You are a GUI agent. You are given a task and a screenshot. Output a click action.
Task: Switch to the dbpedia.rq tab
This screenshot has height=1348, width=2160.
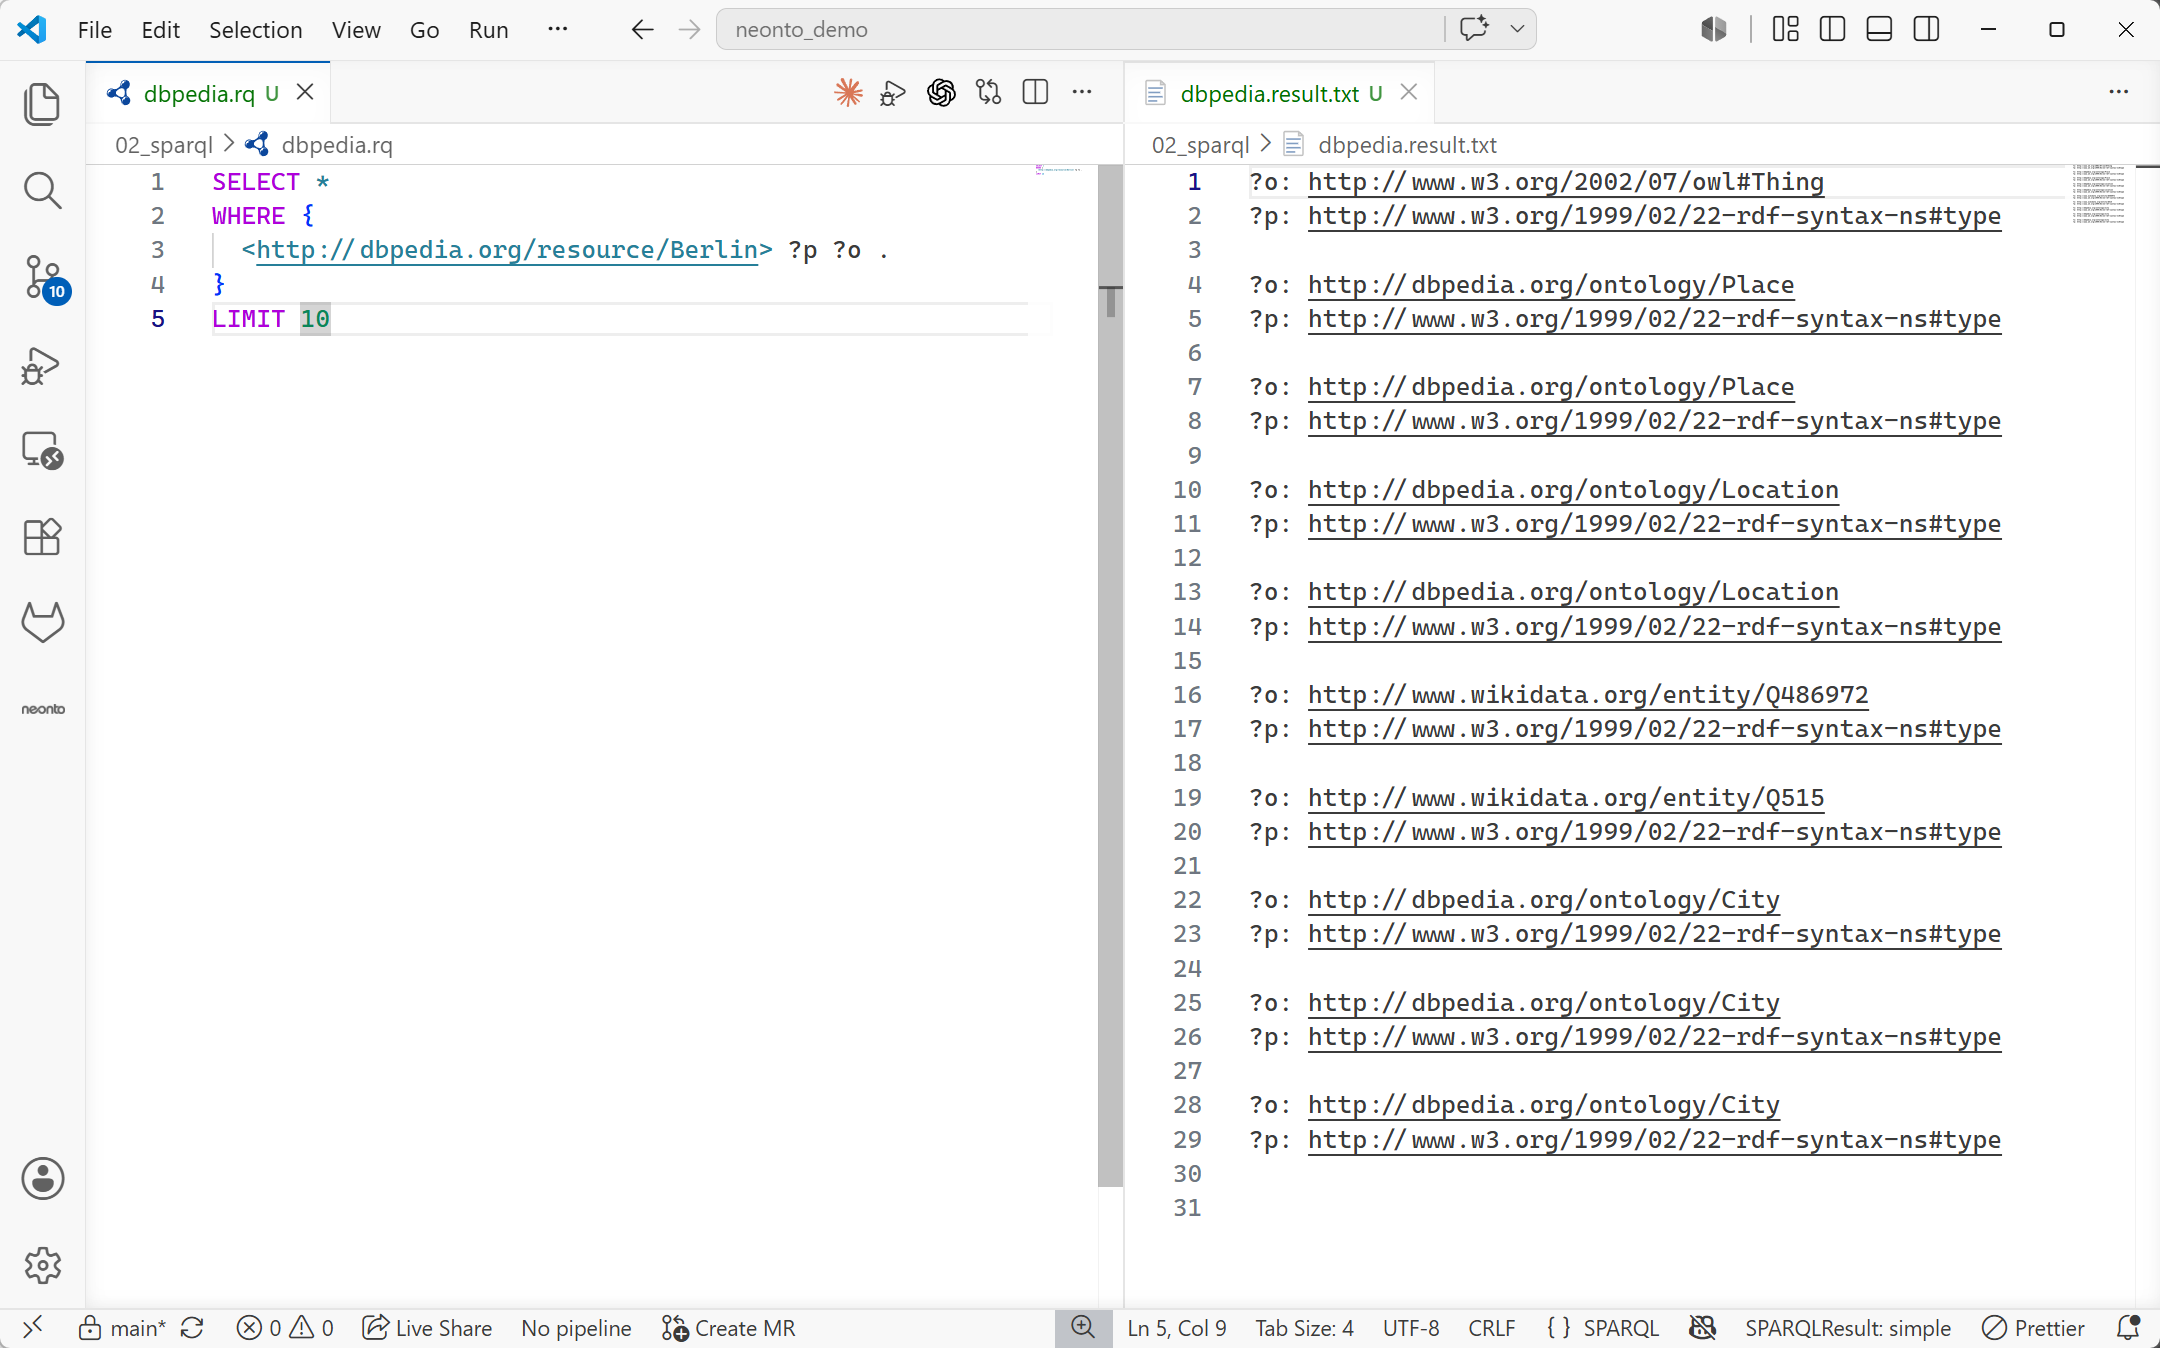(208, 93)
